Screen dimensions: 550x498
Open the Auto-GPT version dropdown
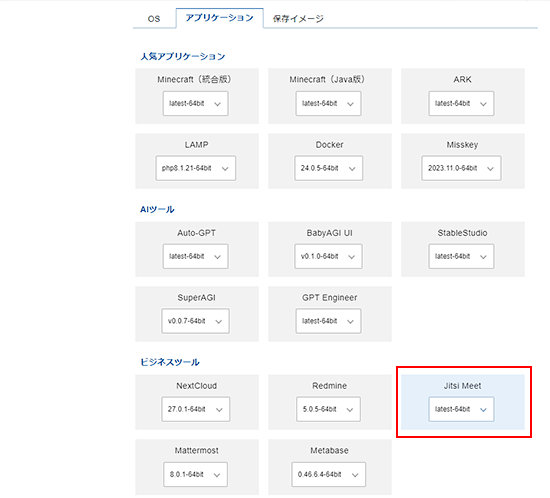click(195, 256)
